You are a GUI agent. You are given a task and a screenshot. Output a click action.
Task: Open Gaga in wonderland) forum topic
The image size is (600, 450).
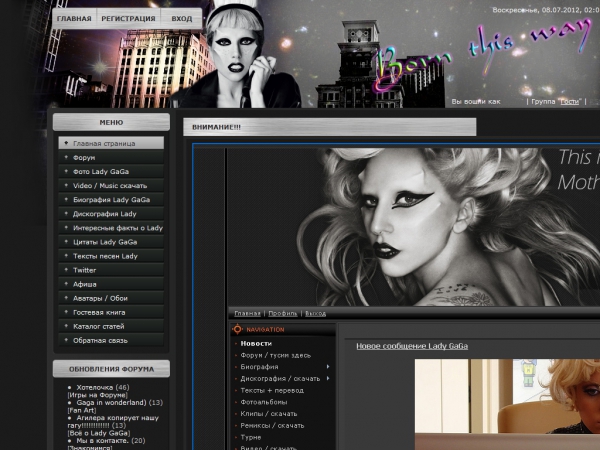coord(111,403)
